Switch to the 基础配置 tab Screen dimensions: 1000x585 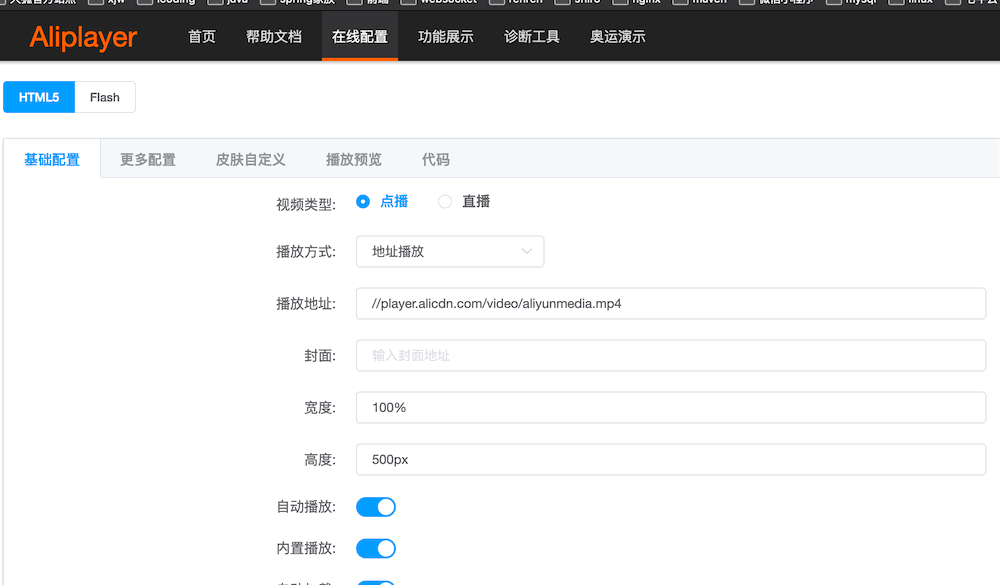[52, 159]
